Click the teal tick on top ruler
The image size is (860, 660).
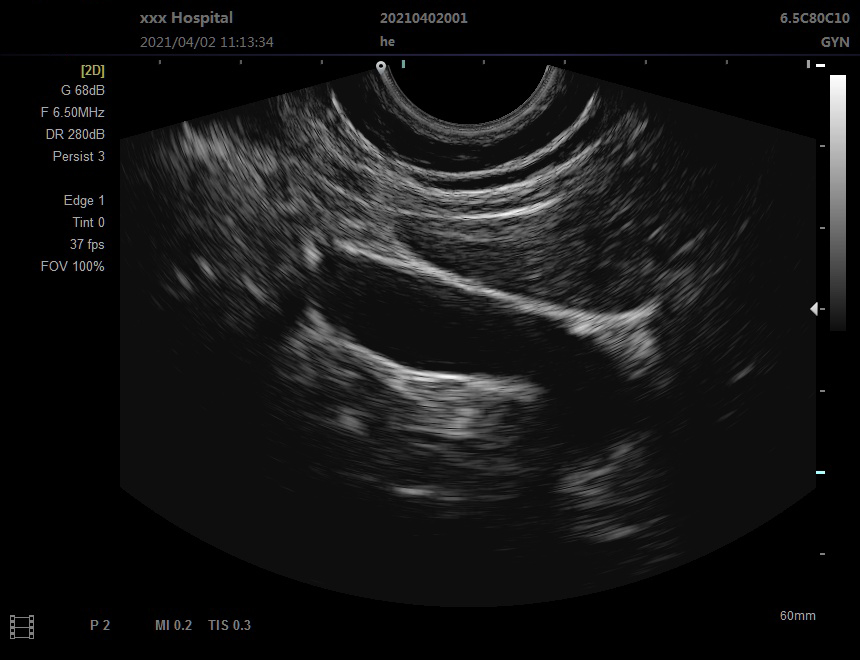click(404, 64)
